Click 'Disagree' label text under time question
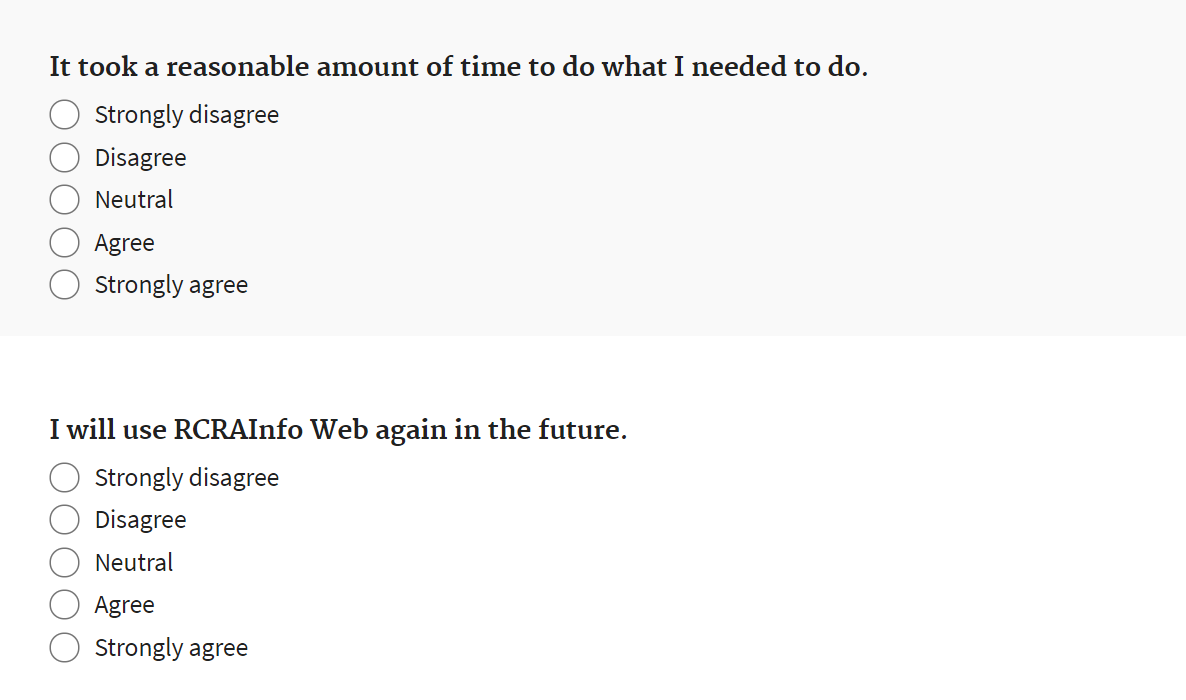Viewport: 1186px width, 700px height. pos(140,158)
